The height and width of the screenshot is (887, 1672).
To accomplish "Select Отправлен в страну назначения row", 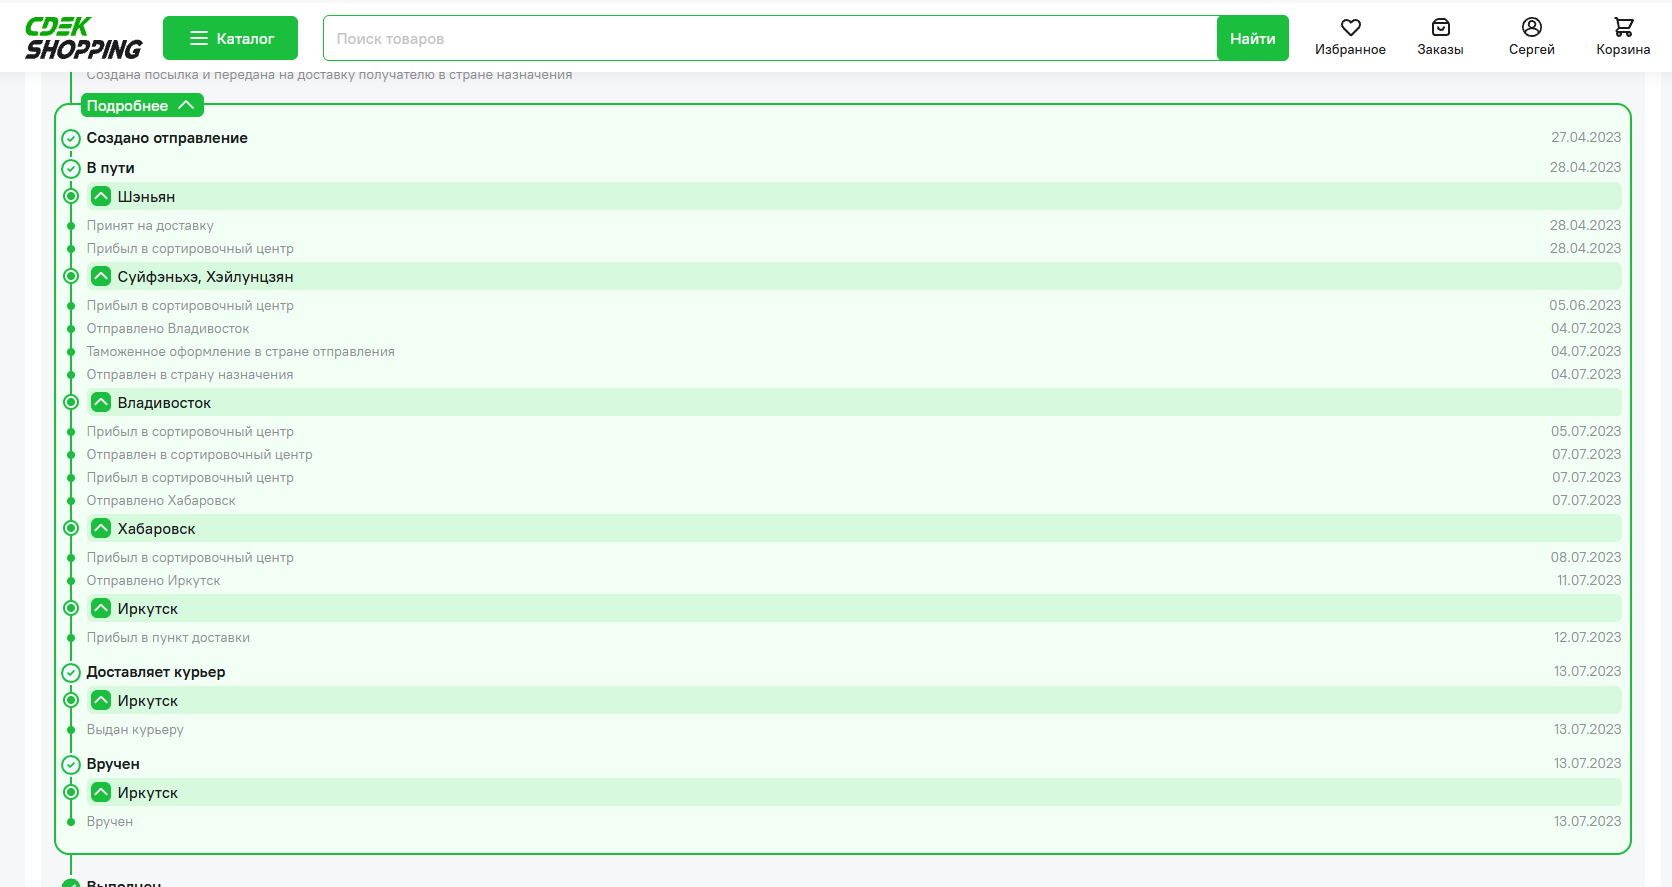I will point(853,374).
